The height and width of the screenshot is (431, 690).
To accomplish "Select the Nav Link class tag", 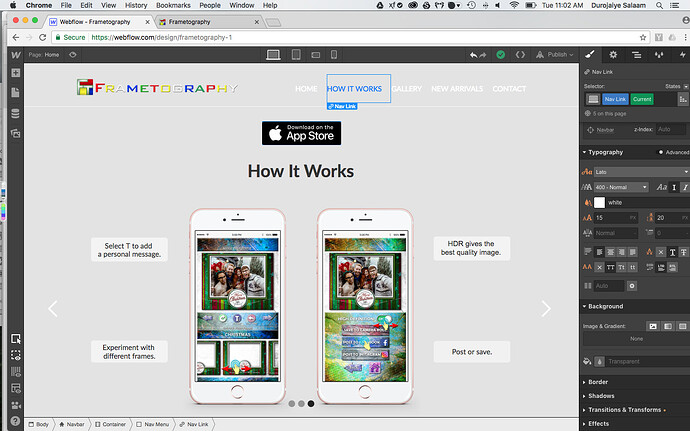I will [615, 99].
